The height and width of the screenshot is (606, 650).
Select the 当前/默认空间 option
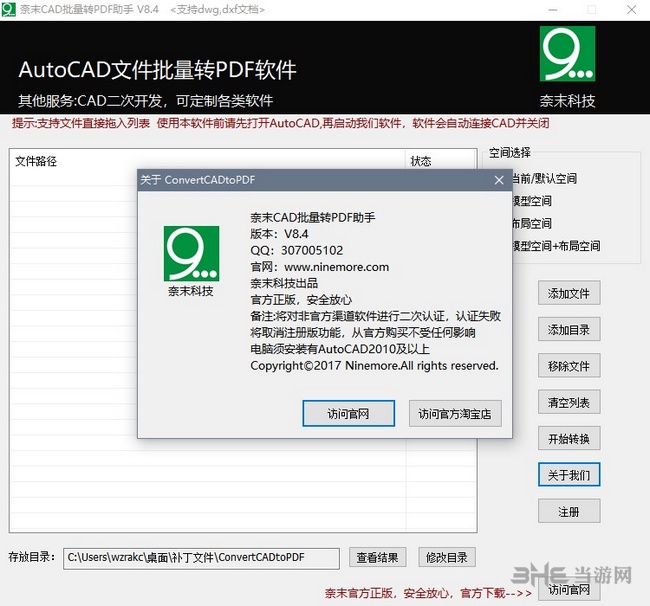tap(544, 179)
